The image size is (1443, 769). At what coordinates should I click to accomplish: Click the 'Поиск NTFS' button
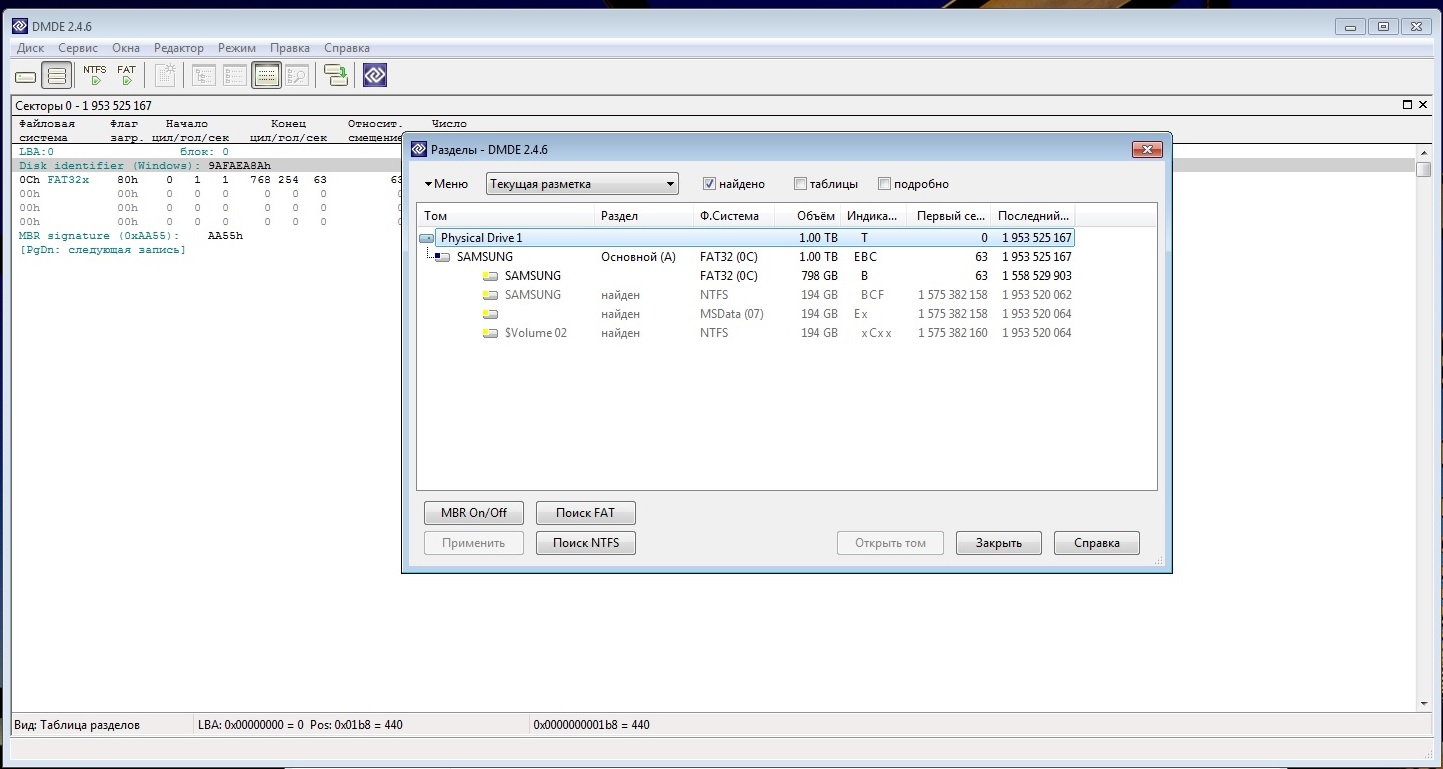point(586,543)
